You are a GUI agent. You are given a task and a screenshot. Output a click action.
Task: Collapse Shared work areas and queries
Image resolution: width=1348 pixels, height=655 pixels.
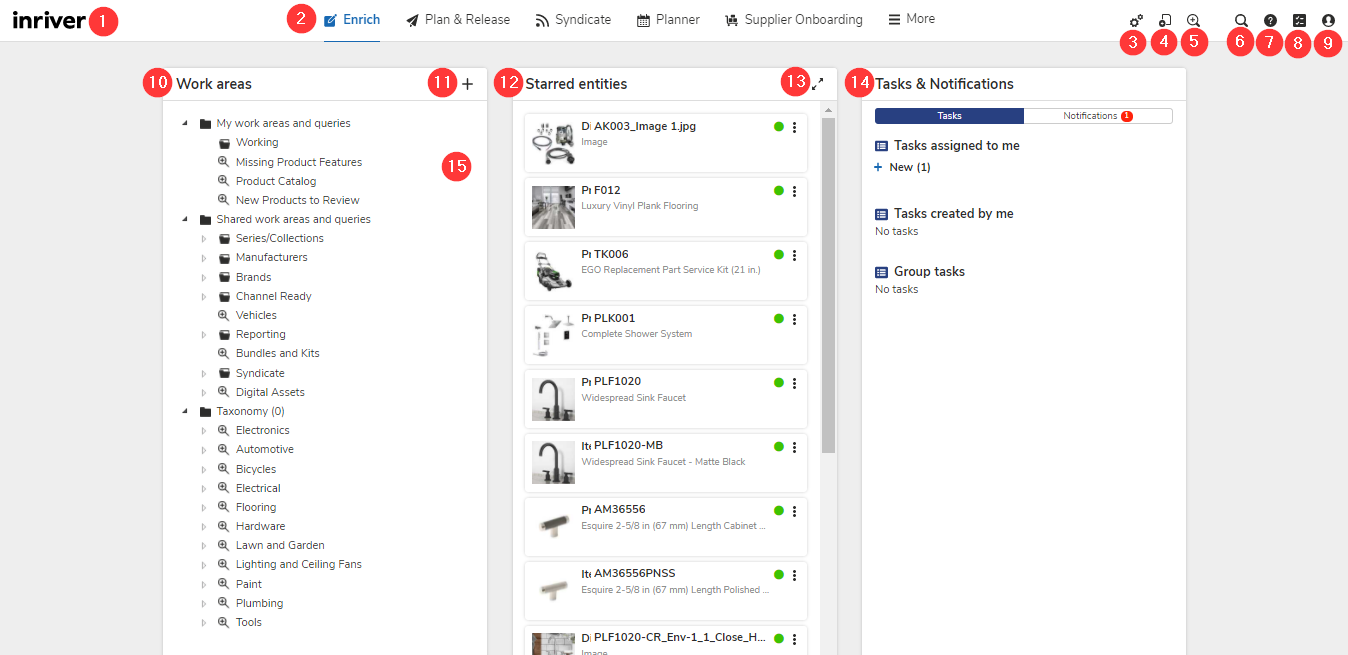(185, 219)
